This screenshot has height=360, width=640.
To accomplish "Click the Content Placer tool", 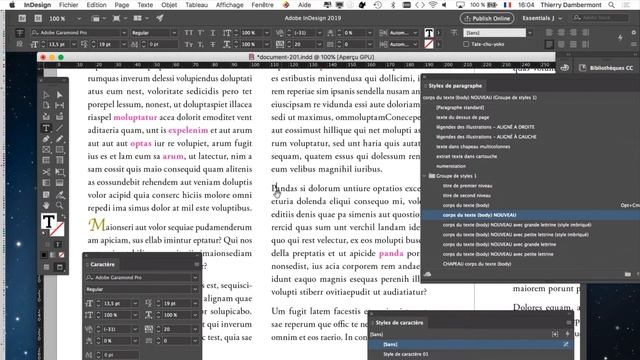I will [x=60, y=117].
